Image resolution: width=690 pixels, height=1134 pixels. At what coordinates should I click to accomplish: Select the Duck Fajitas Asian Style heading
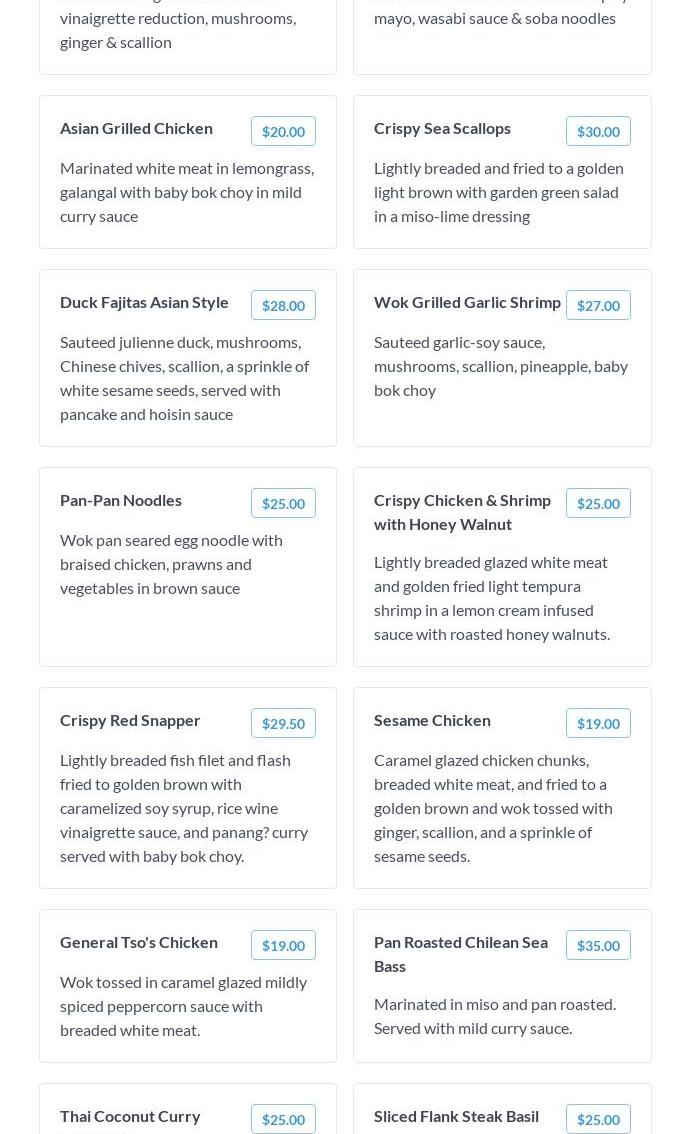tap(144, 302)
